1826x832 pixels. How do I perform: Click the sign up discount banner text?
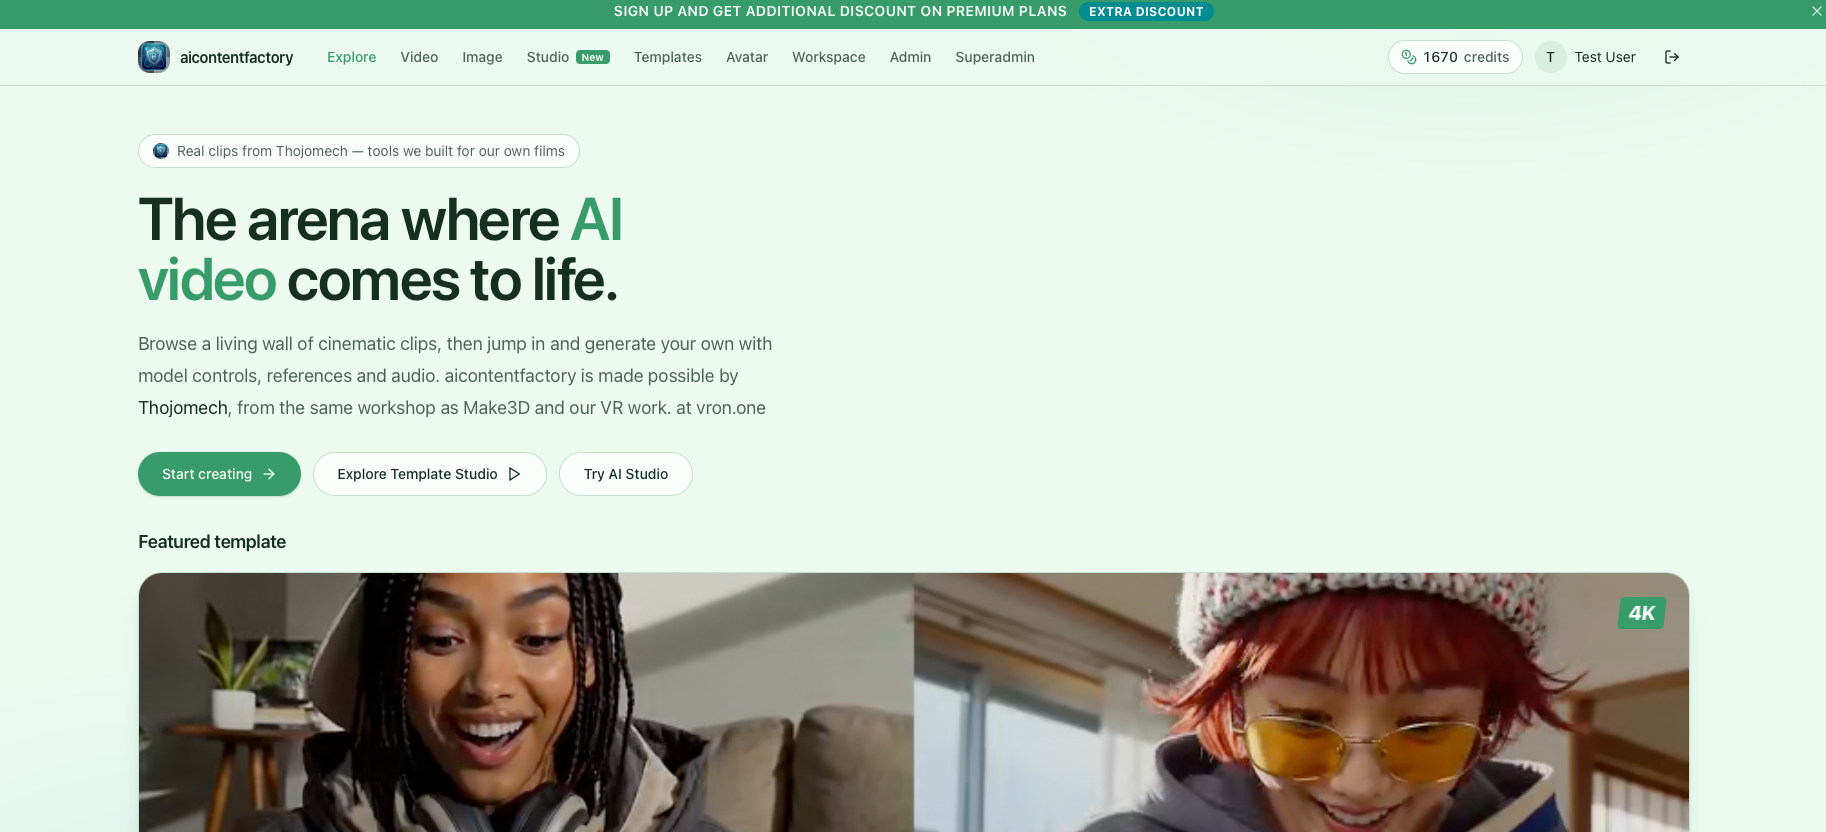pos(840,12)
